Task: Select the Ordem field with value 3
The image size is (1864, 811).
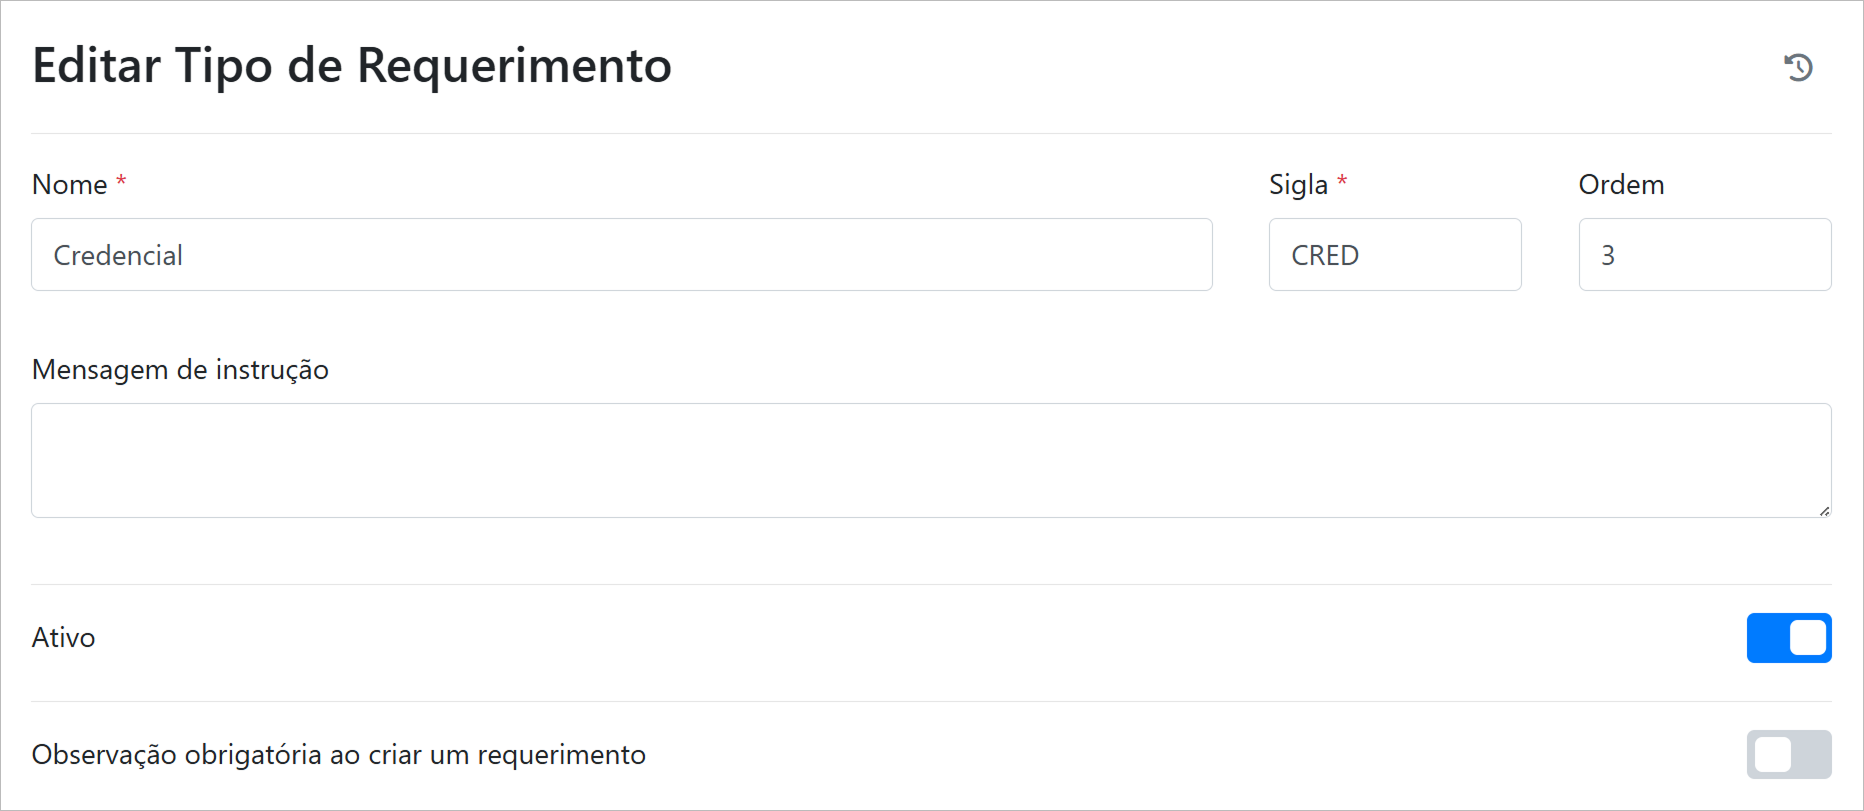Action: 1704,255
